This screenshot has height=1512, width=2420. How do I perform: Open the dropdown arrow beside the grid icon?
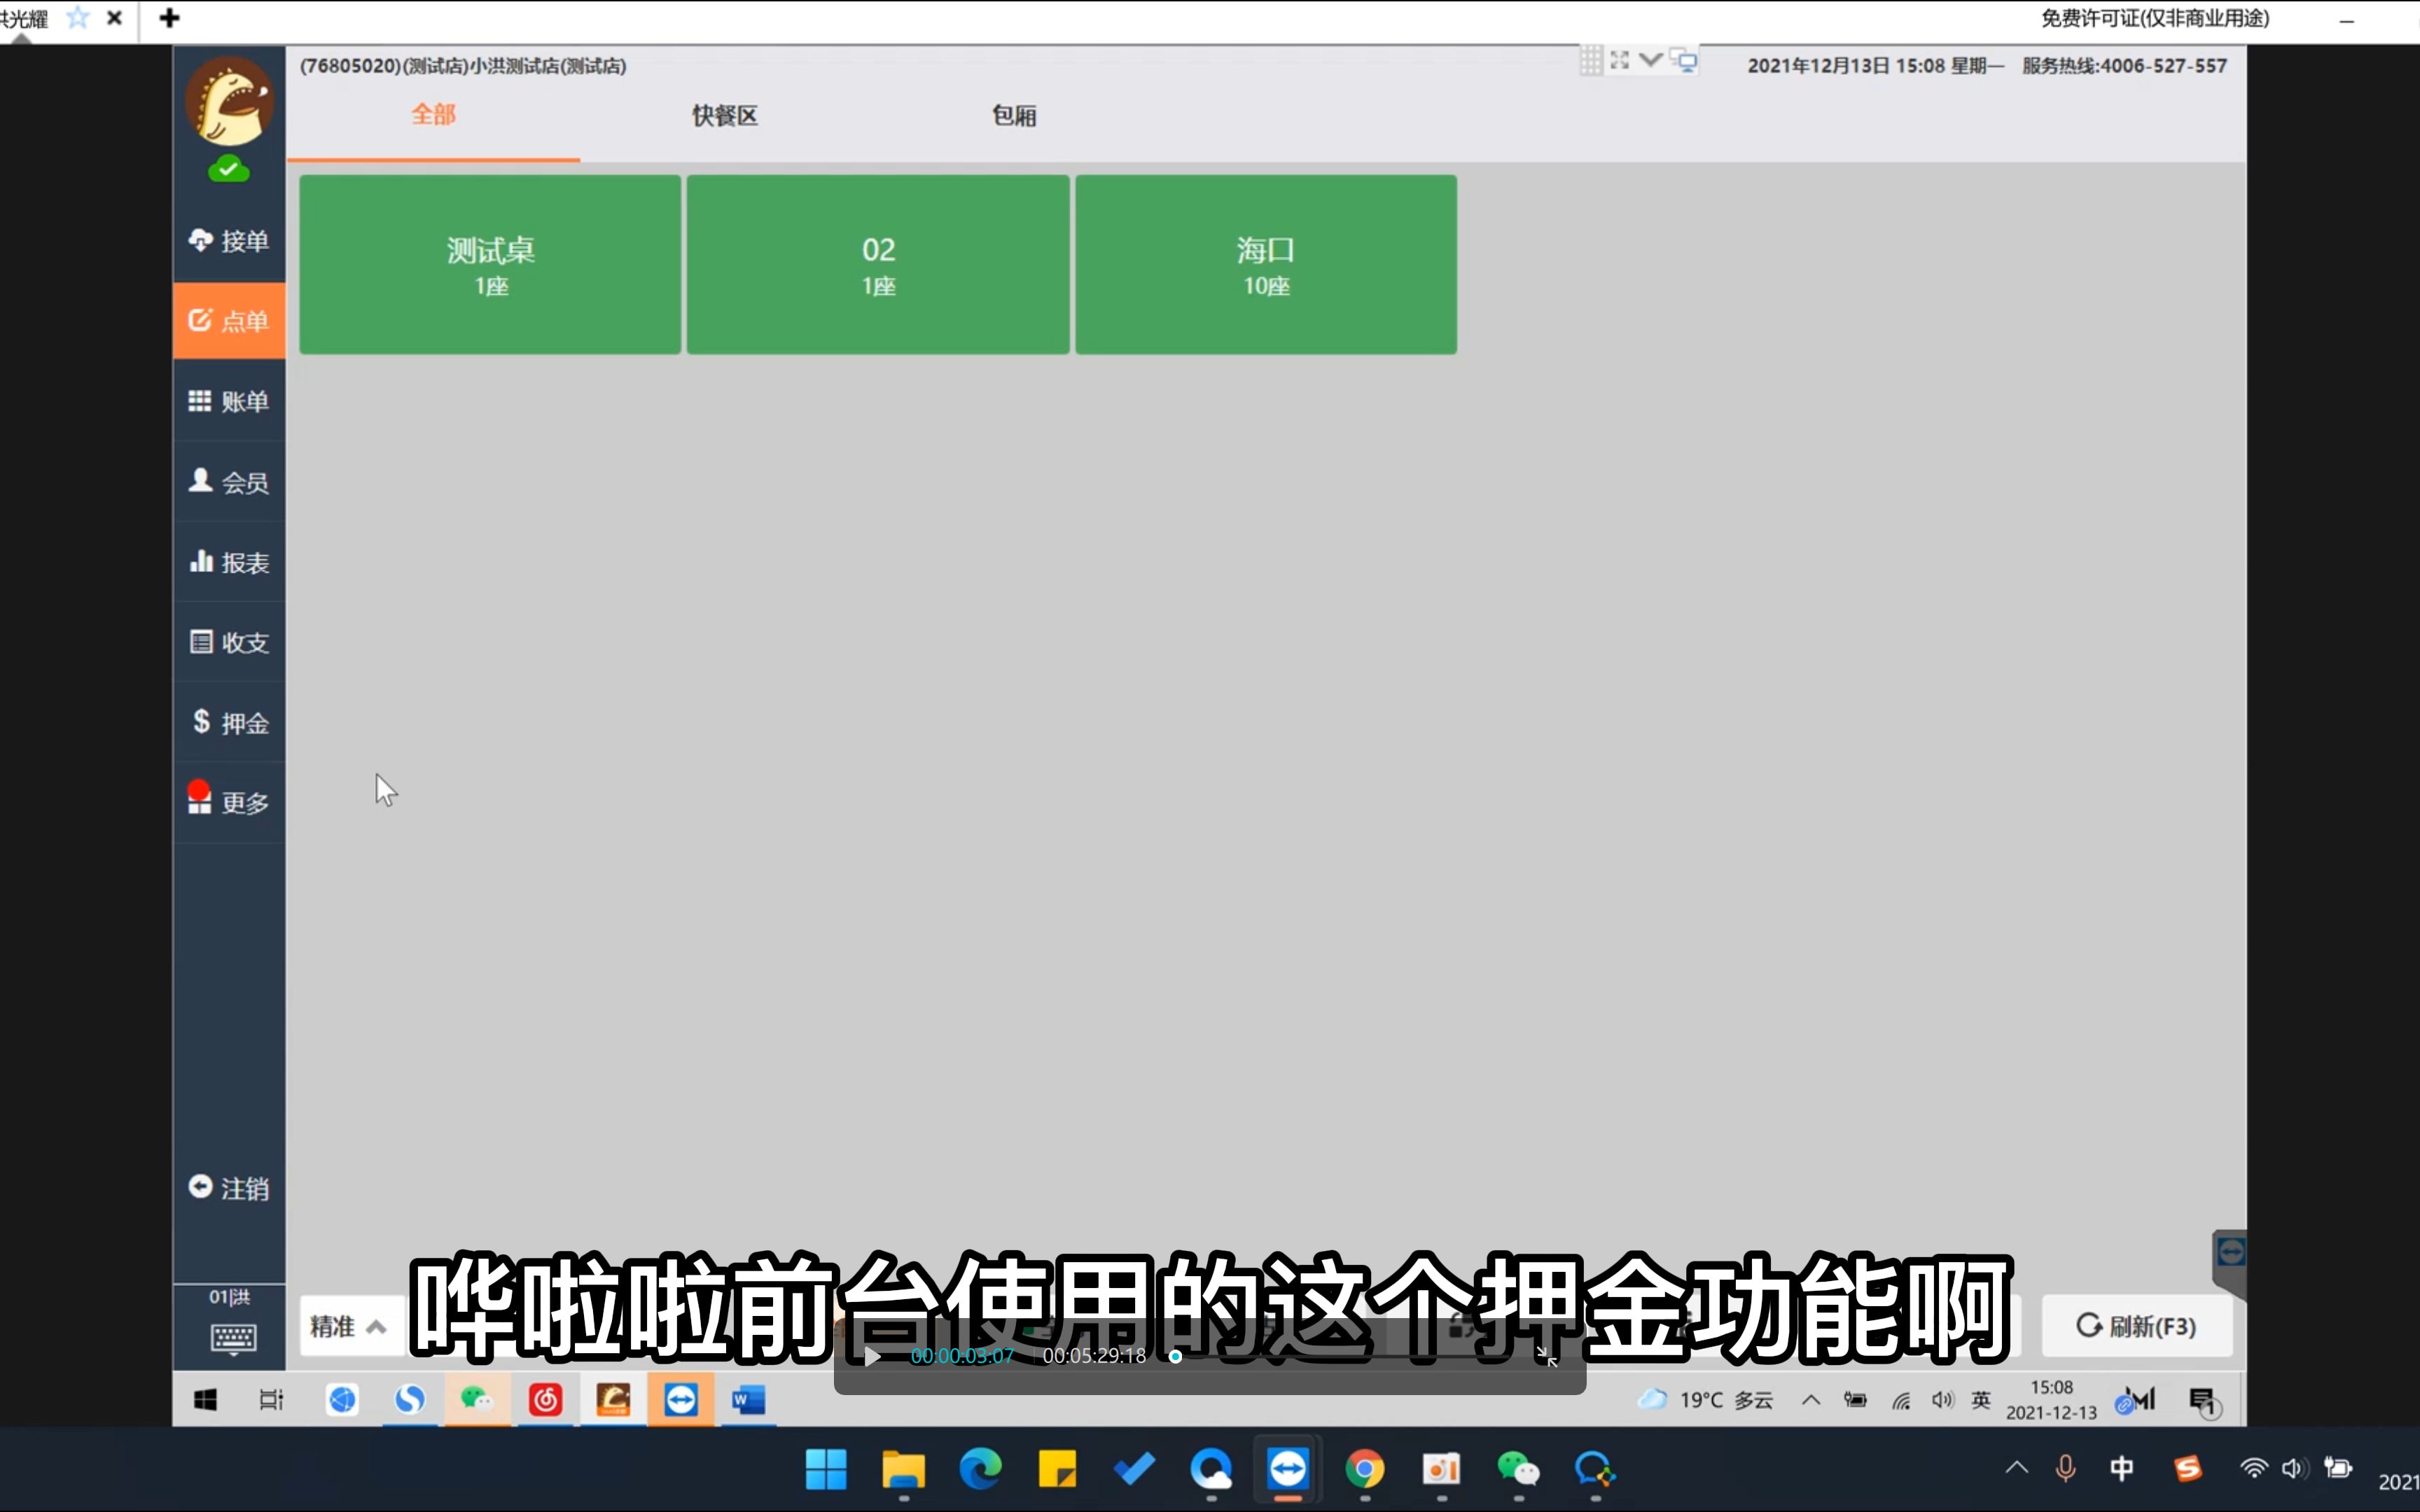coord(1650,61)
